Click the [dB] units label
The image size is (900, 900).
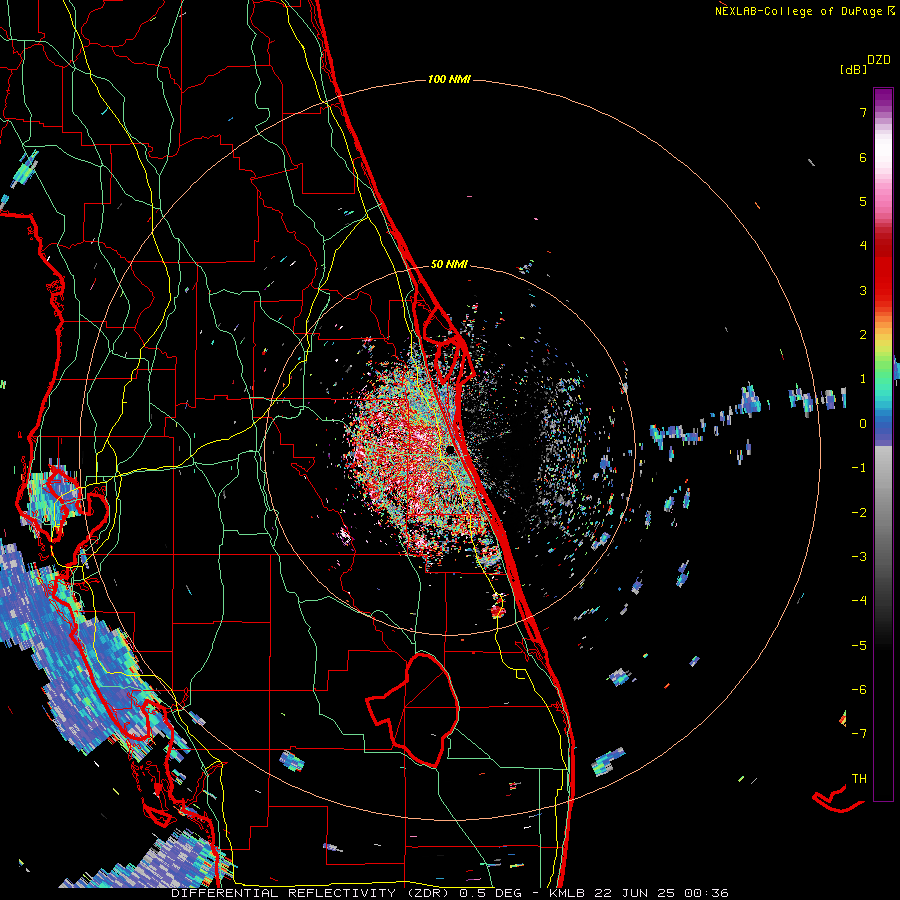[853, 70]
